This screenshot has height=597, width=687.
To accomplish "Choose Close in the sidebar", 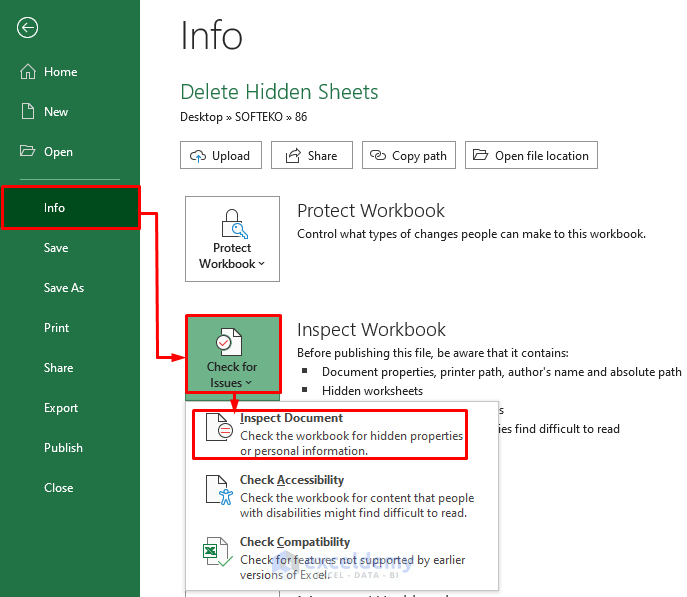I will pos(58,488).
